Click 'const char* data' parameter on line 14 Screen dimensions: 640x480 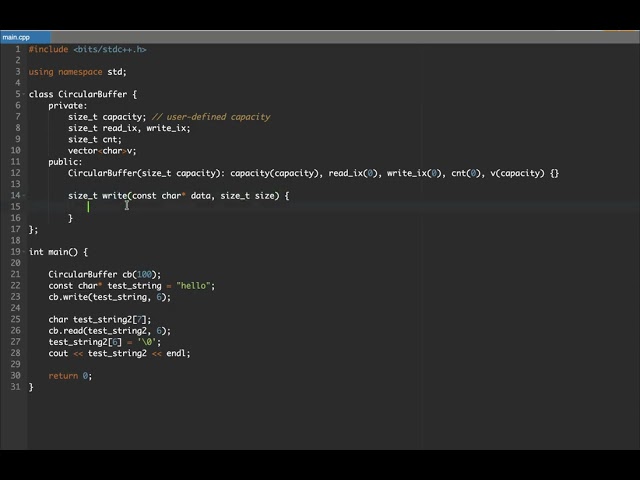pos(171,196)
